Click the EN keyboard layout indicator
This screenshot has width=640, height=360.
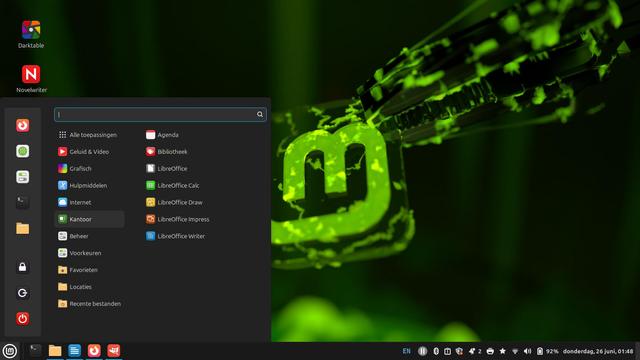pyautogui.click(x=407, y=351)
